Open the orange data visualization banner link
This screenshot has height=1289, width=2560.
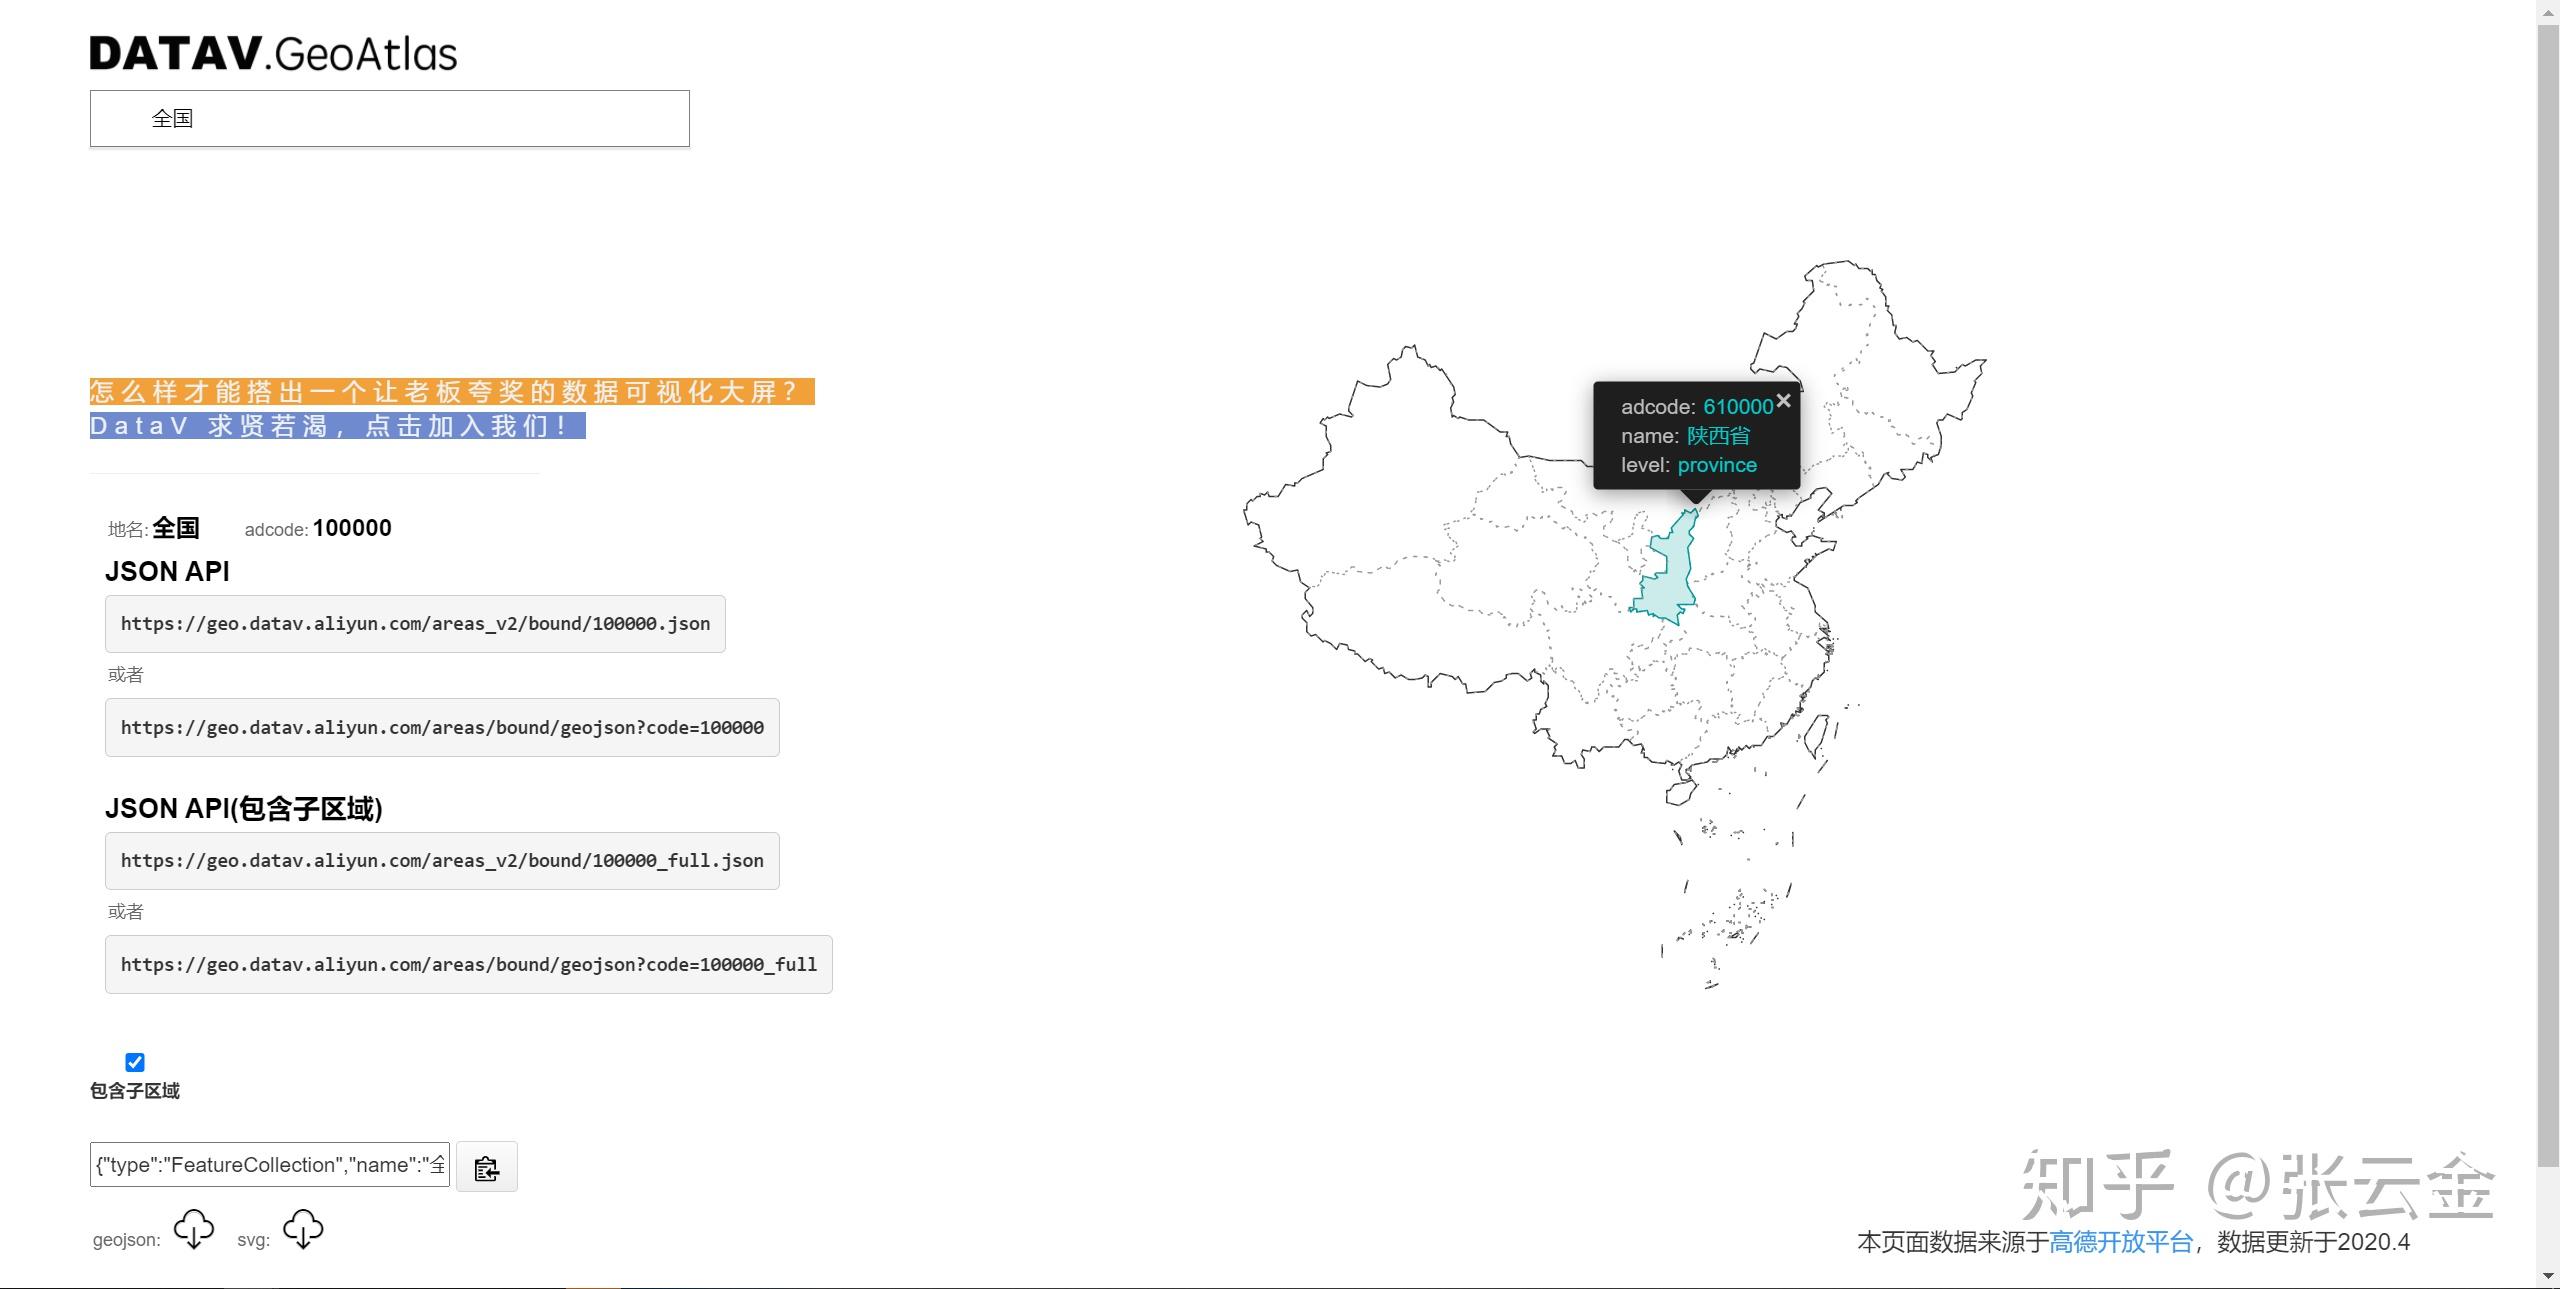pos(452,392)
